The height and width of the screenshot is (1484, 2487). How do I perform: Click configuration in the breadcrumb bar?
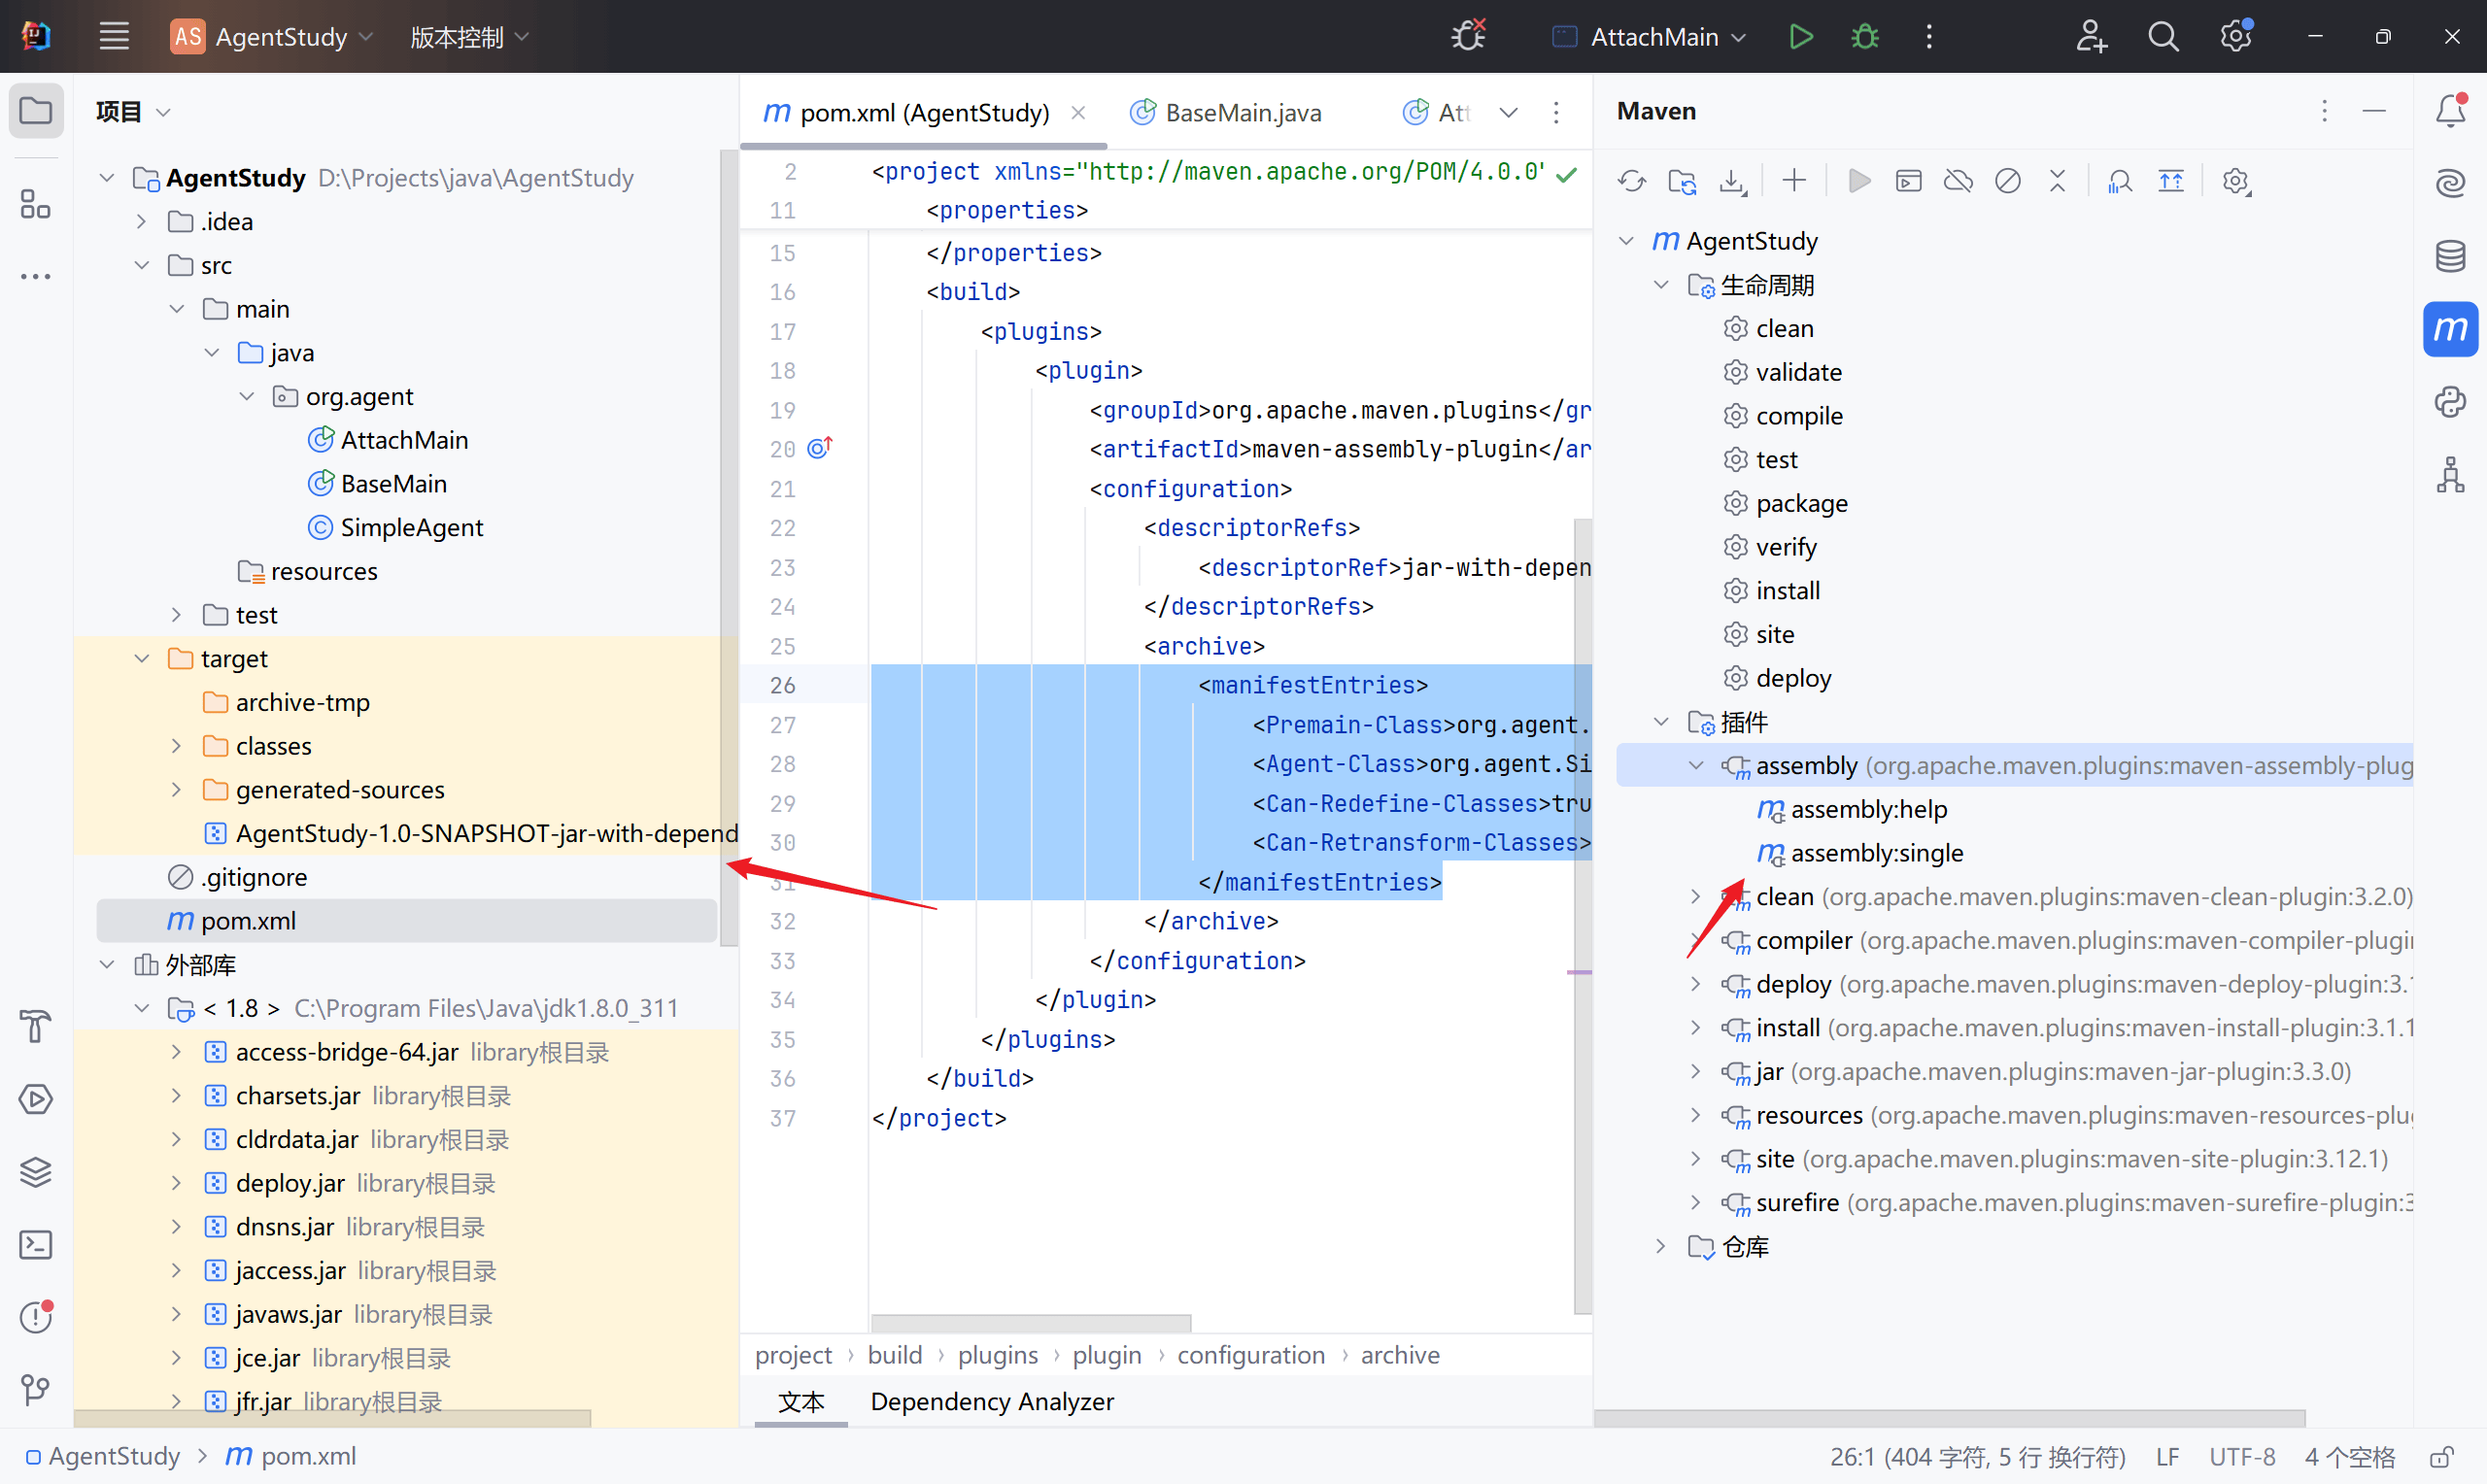1250,1355
